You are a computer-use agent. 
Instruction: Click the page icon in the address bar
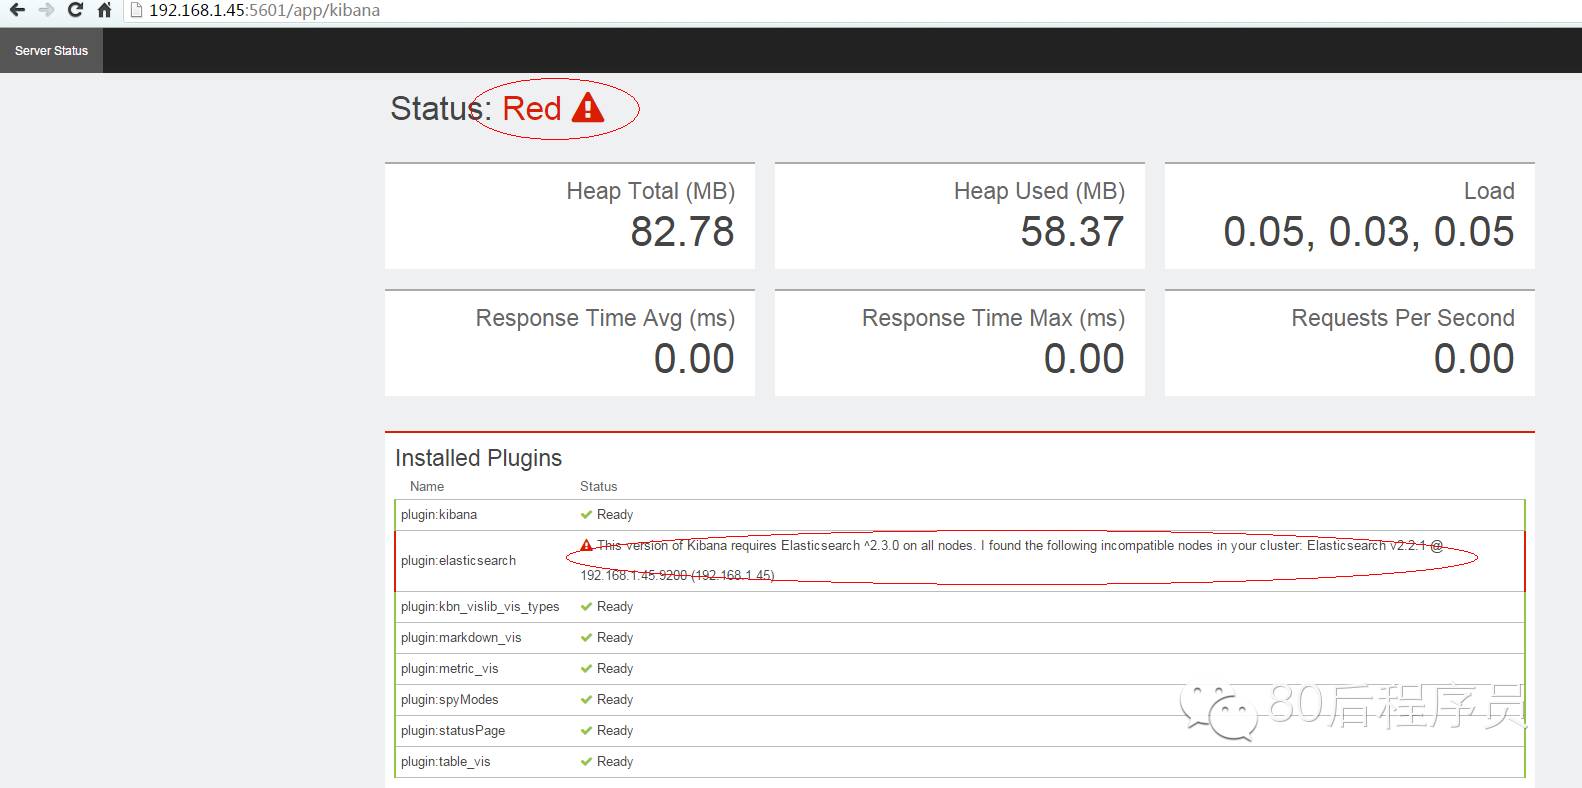point(137,10)
